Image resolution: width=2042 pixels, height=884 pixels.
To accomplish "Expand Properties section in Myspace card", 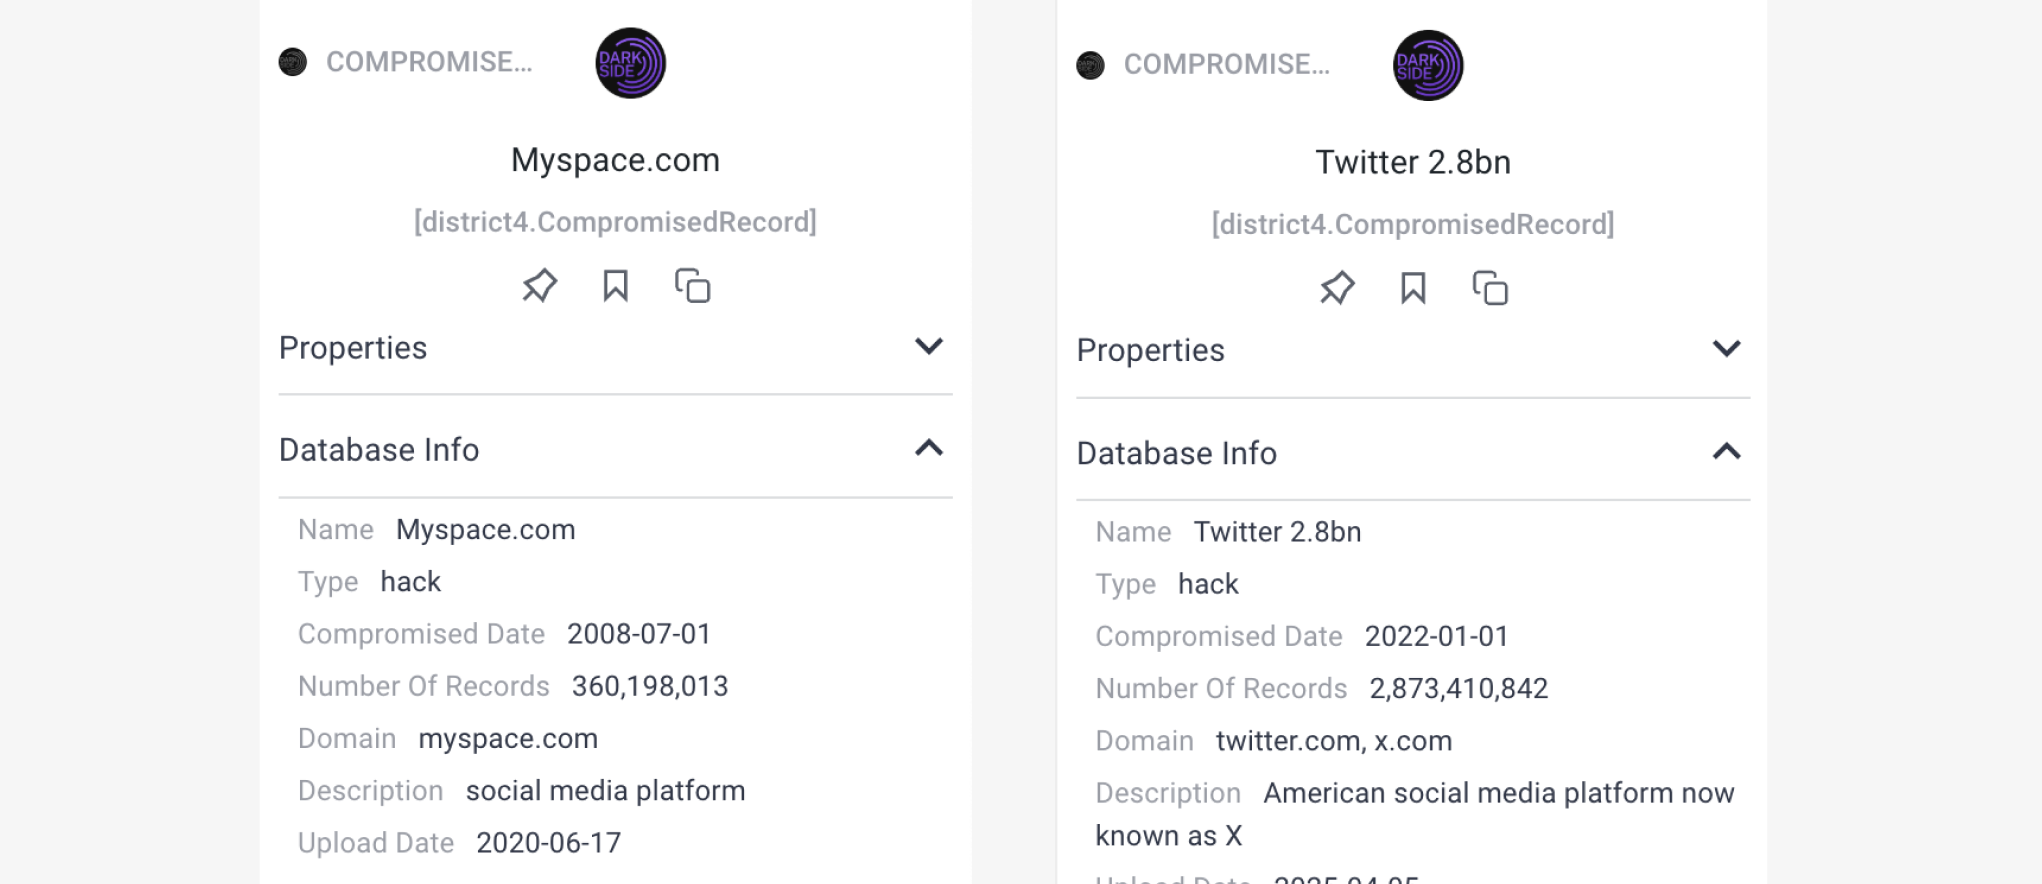I will click(x=929, y=347).
